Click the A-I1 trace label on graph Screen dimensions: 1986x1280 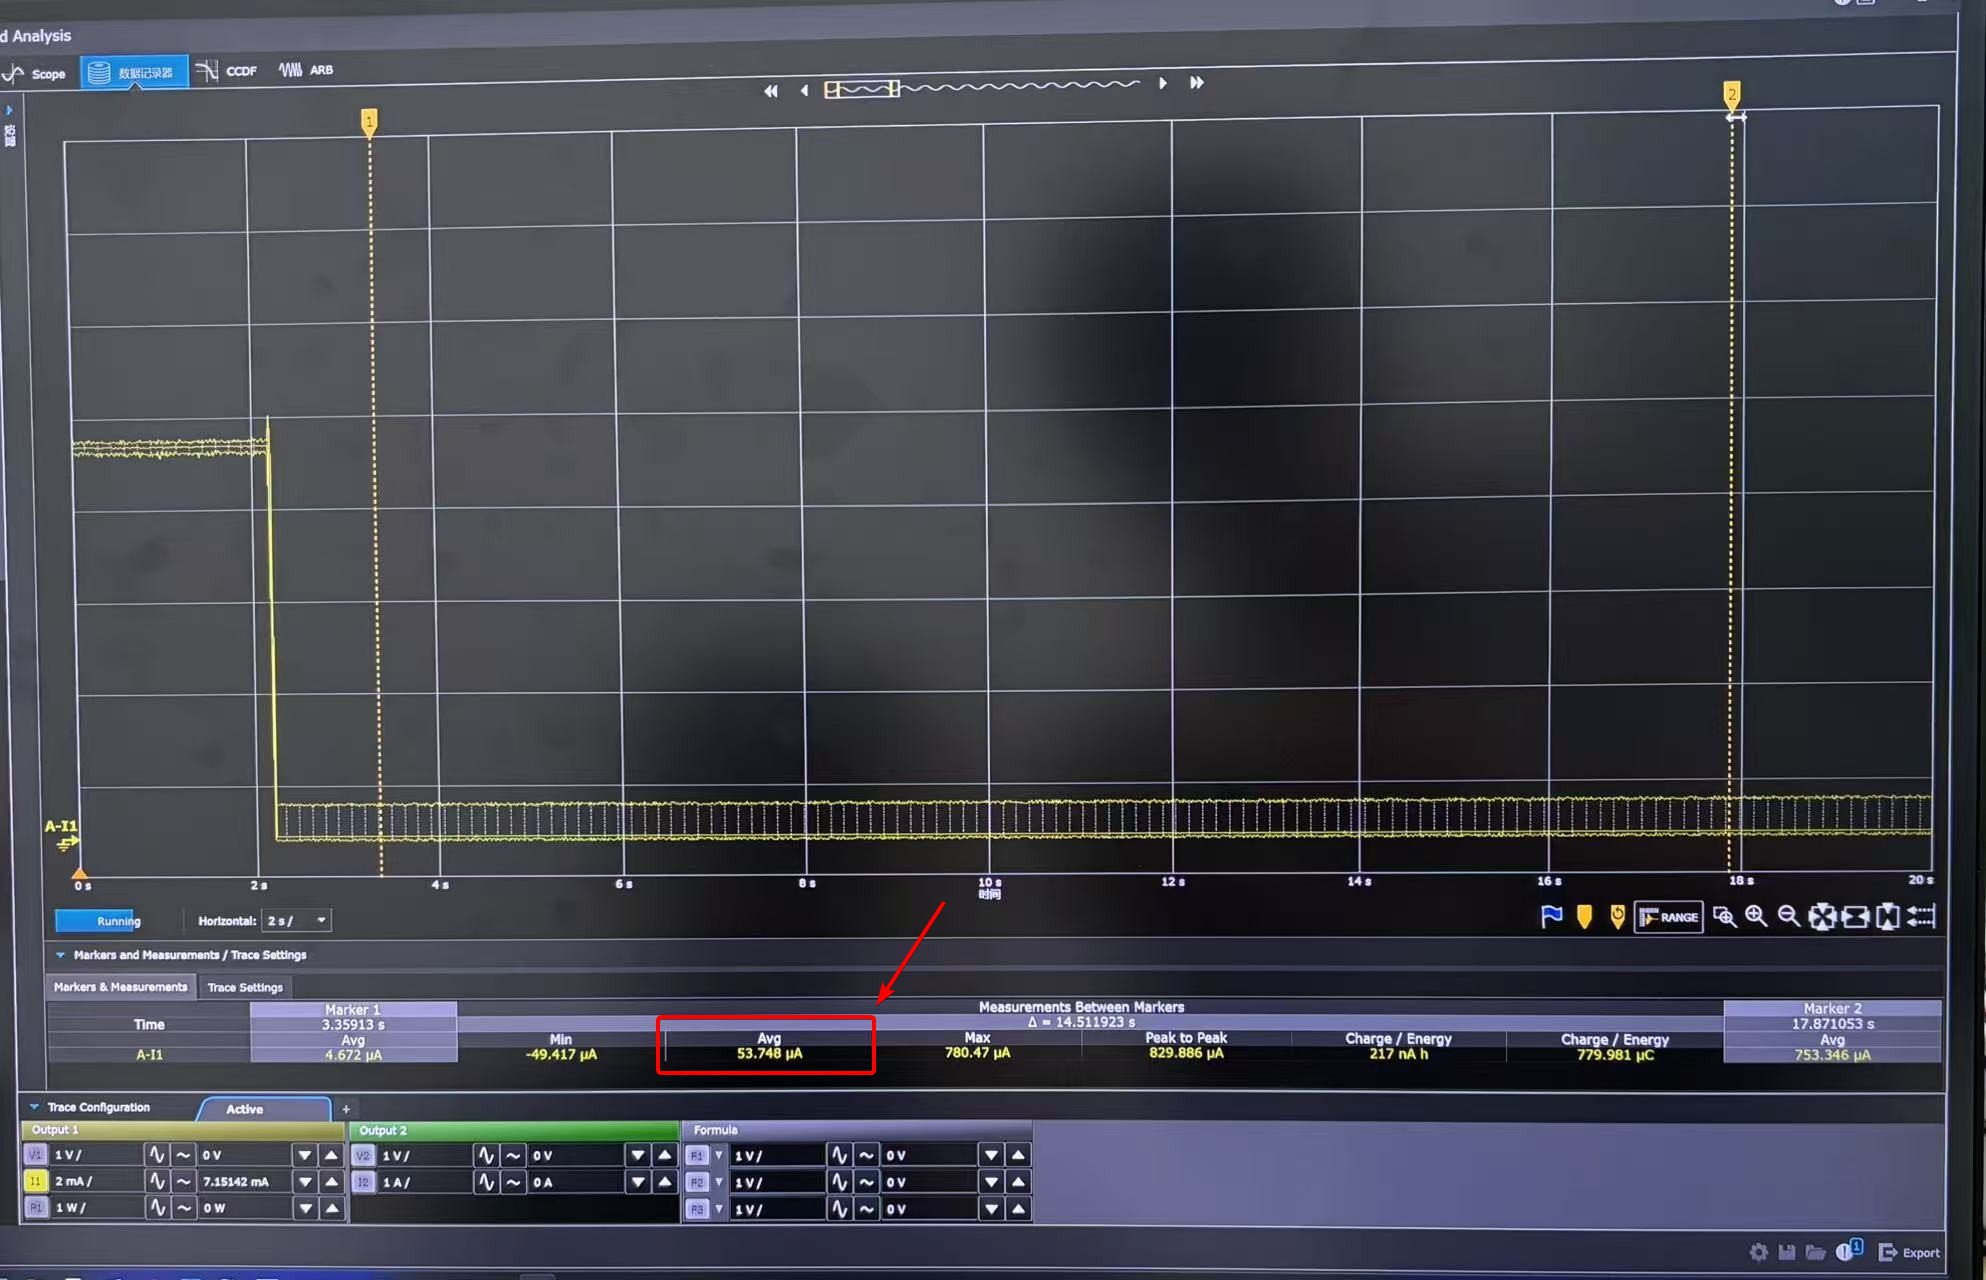coord(61,826)
